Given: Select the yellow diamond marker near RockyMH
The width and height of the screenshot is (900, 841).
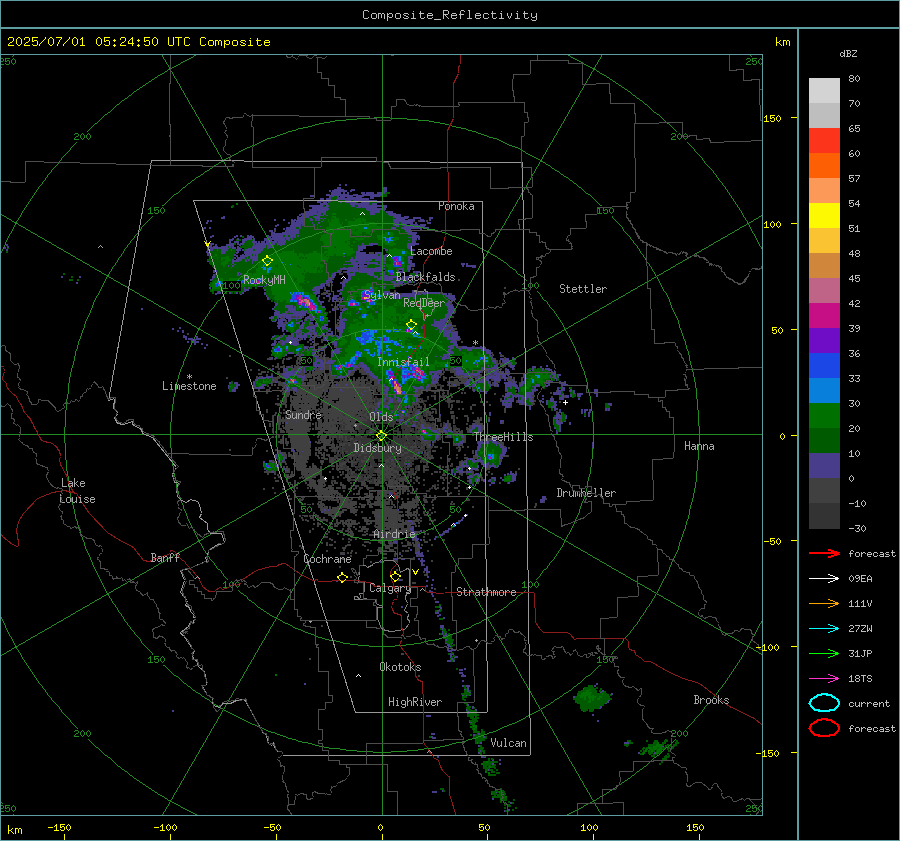Looking at the screenshot, I should (267, 261).
